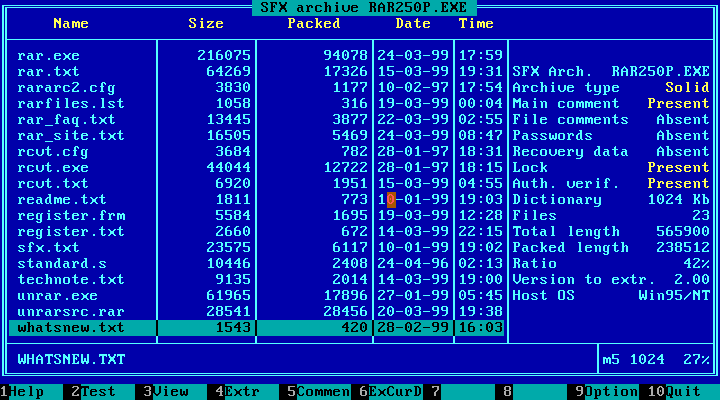Select file rcvt.exe
Screen dimensions: 720x400
click(53, 168)
